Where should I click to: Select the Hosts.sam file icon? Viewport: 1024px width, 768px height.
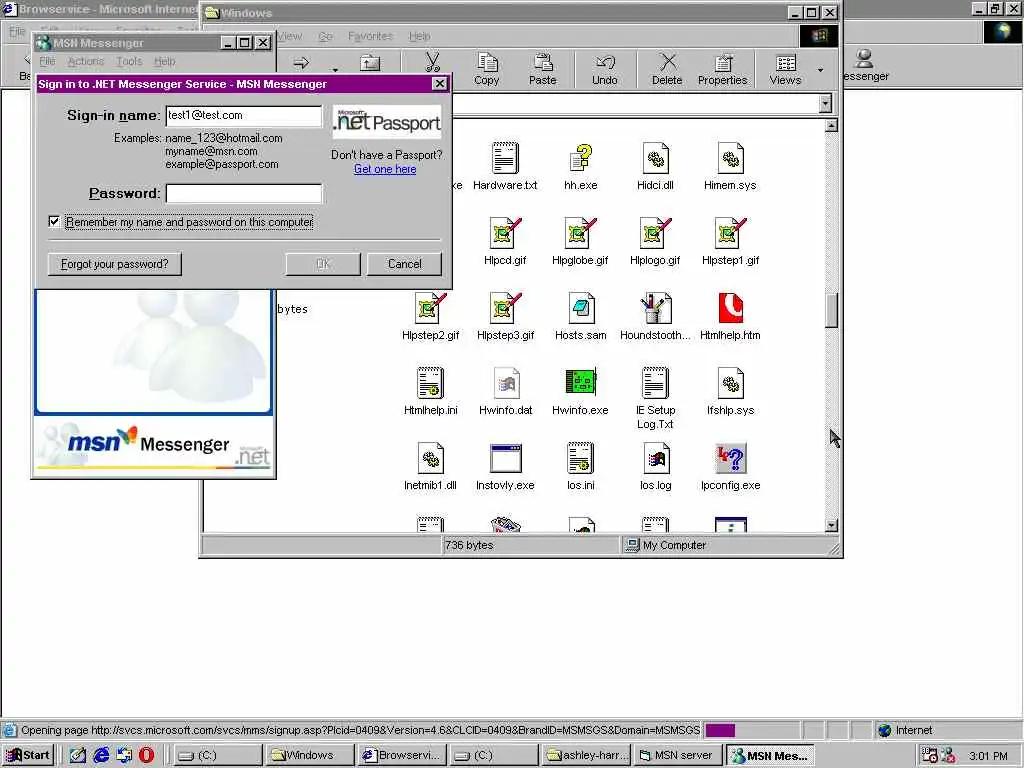click(580, 308)
